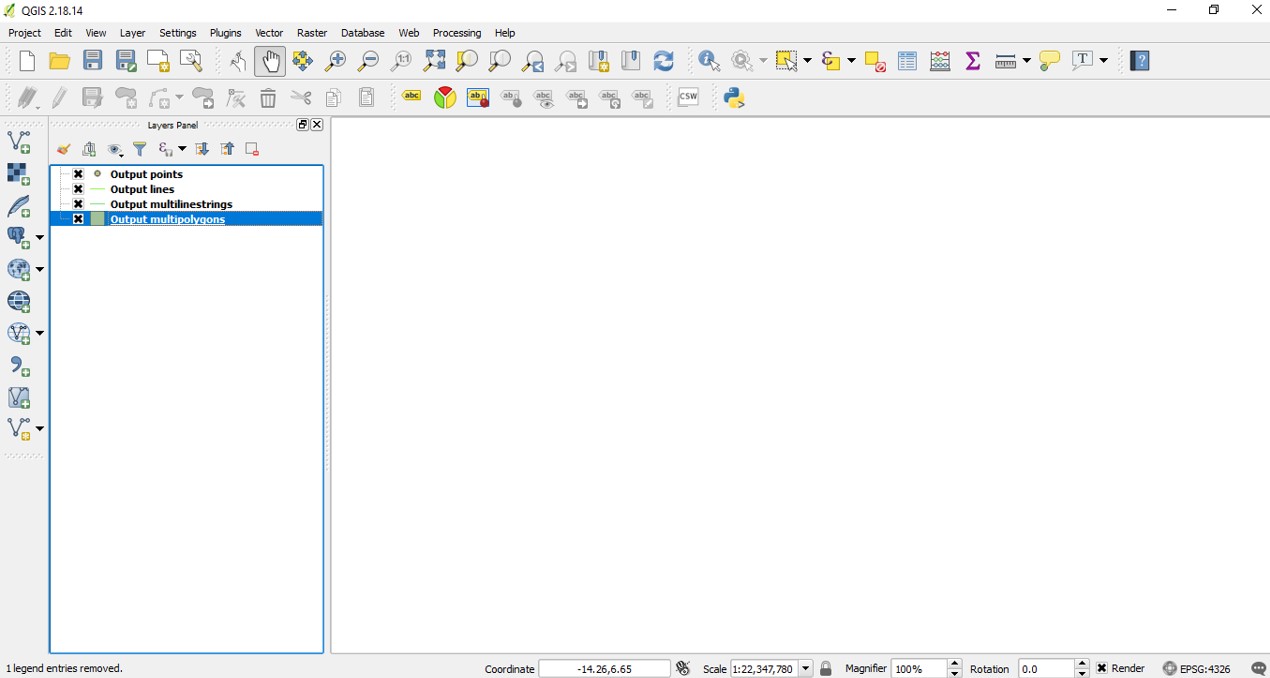
Task: Open the Field Calculator
Action: [x=940, y=60]
